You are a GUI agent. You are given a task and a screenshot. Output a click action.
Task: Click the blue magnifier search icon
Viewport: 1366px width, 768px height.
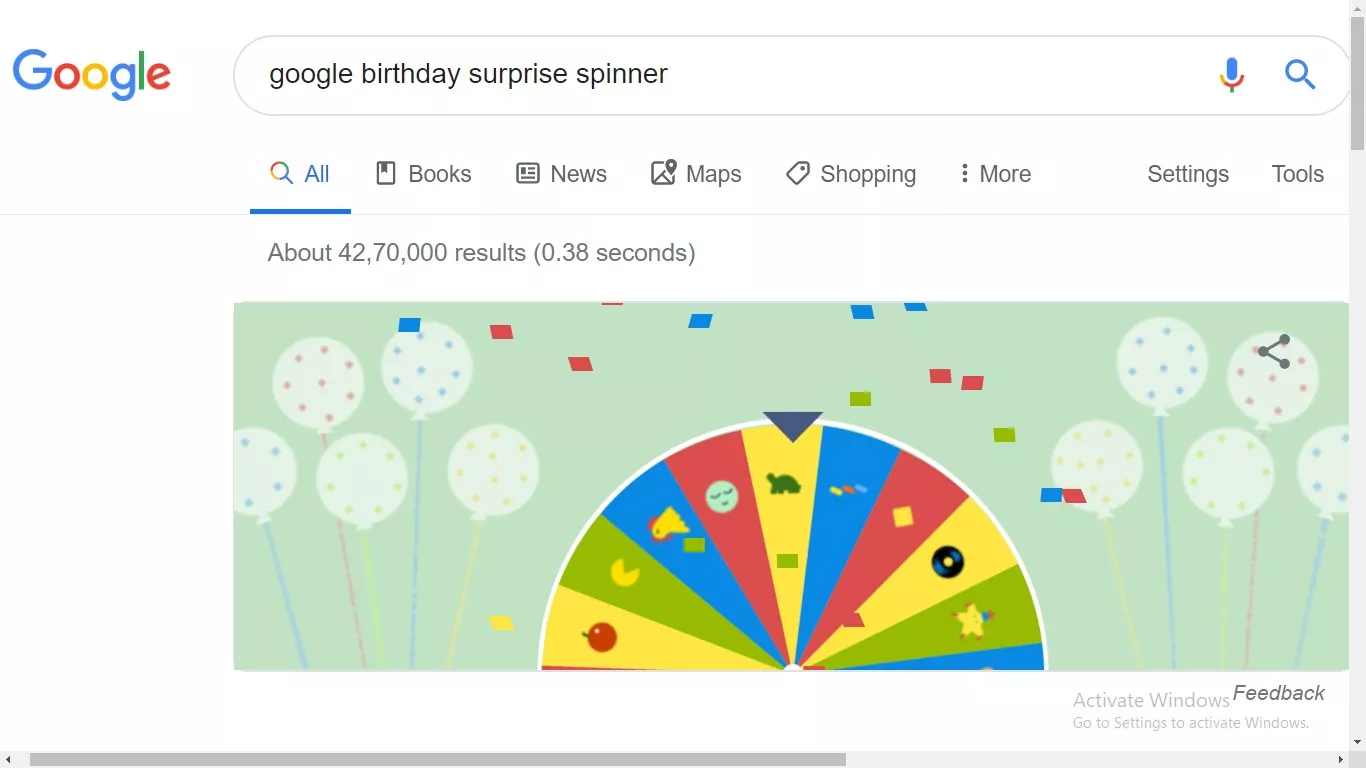point(1299,74)
